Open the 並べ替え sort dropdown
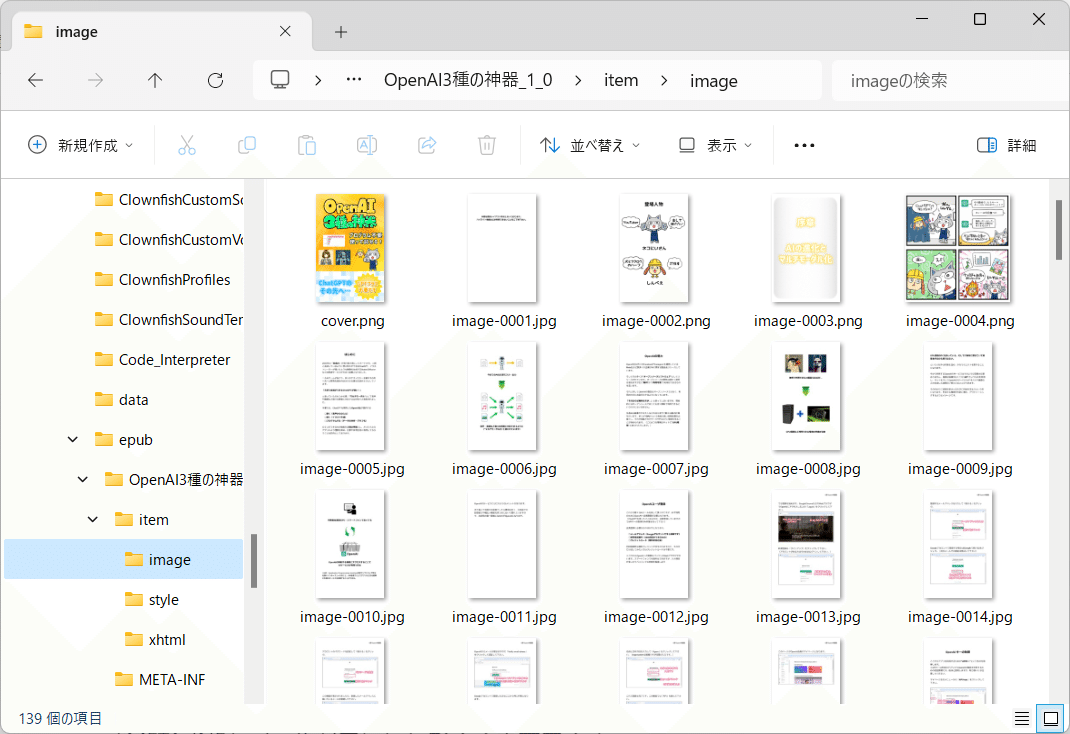The width and height of the screenshot is (1070, 734). click(x=590, y=145)
